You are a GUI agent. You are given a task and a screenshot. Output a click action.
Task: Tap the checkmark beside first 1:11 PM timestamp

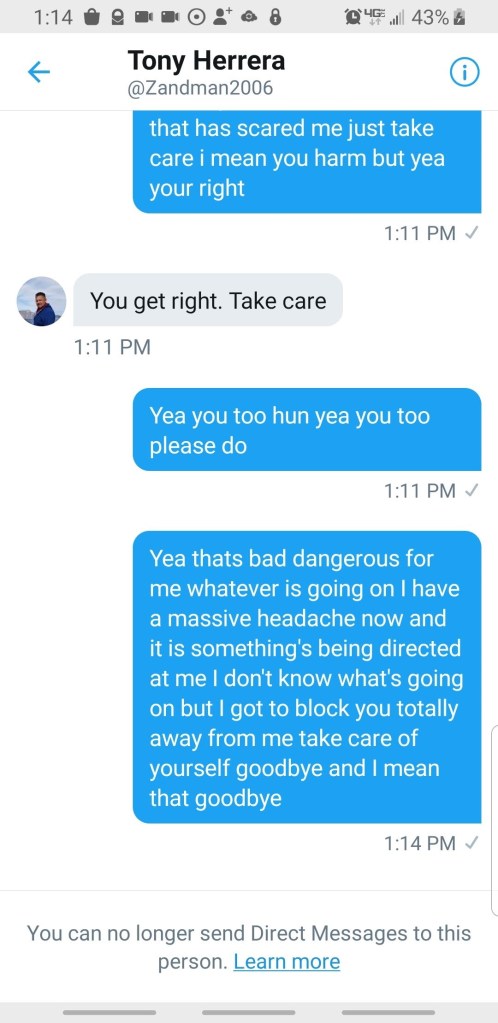pos(469,234)
